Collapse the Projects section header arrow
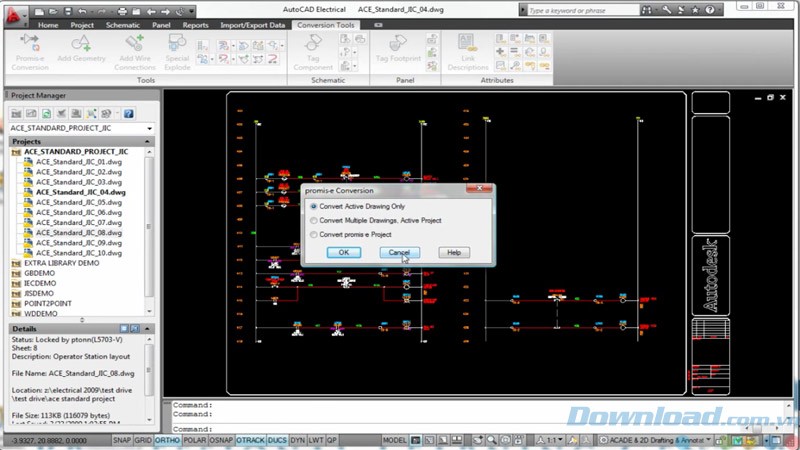The height and width of the screenshot is (450, 800). click(147, 141)
